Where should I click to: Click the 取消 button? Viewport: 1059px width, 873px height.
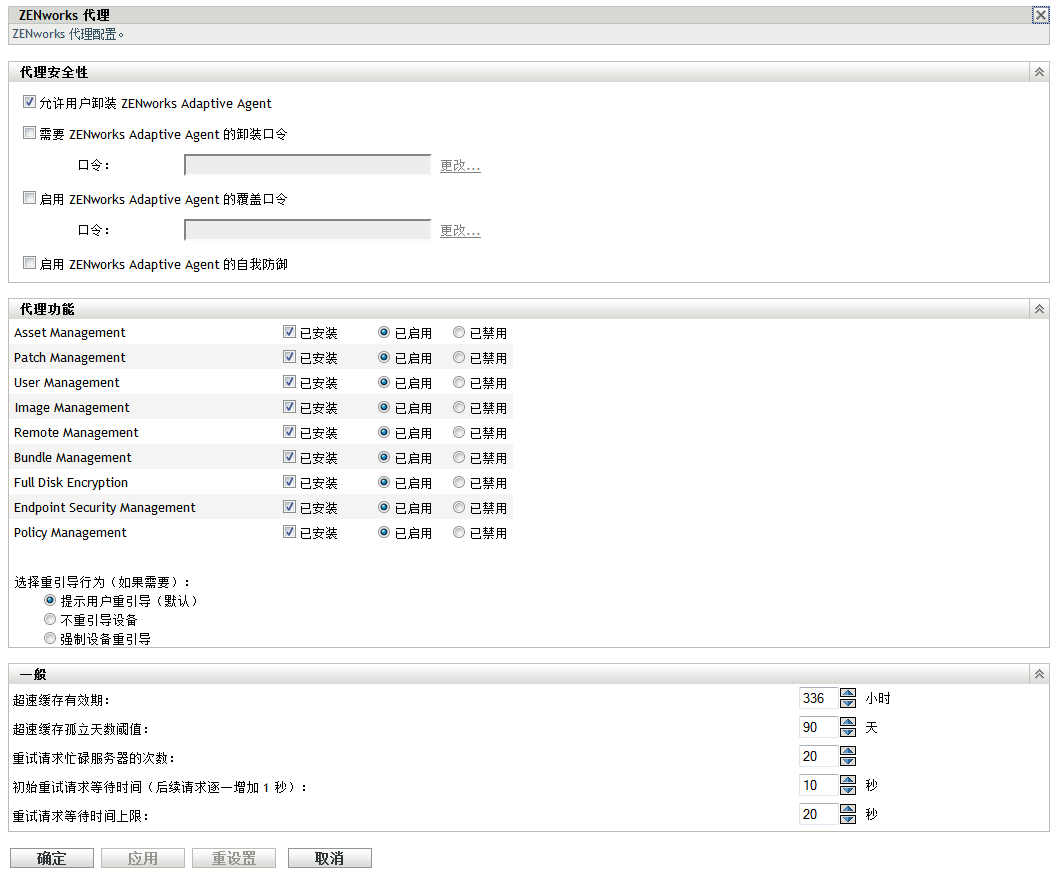(330, 858)
